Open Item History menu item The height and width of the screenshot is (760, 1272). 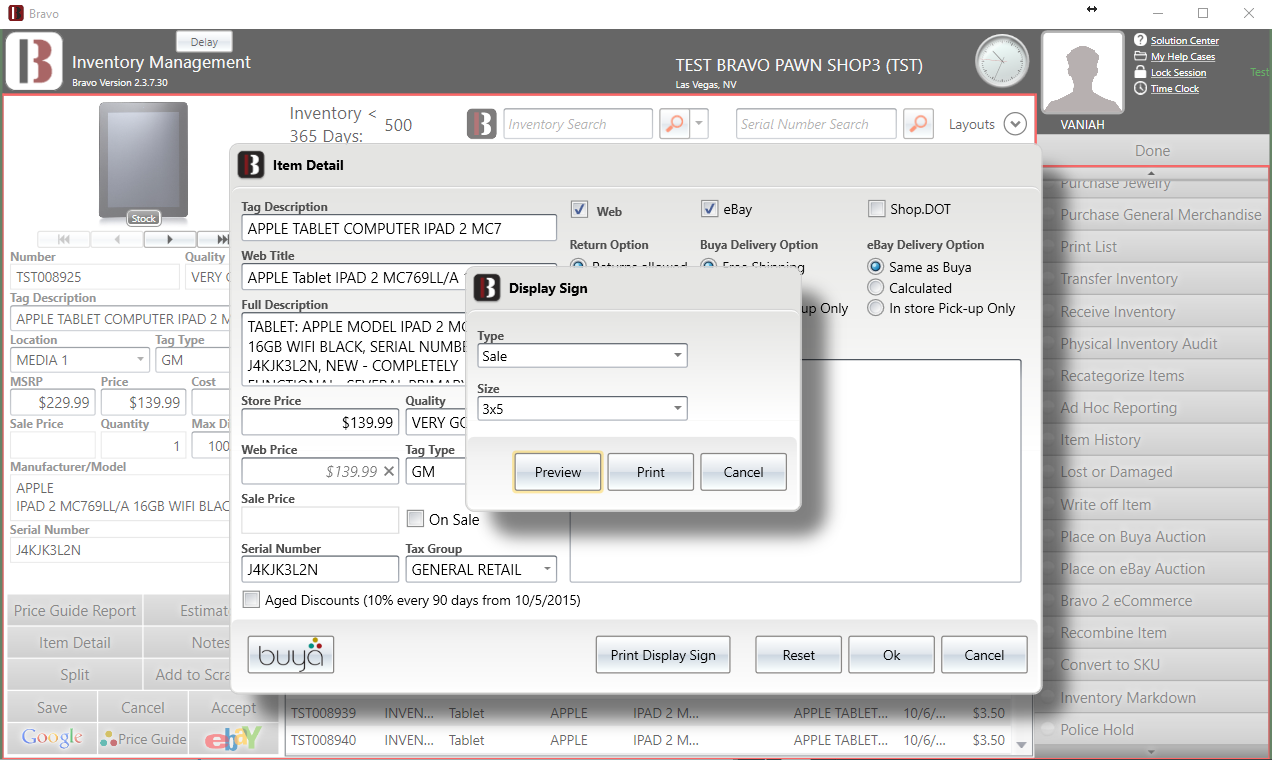(x=1154, y=440)
